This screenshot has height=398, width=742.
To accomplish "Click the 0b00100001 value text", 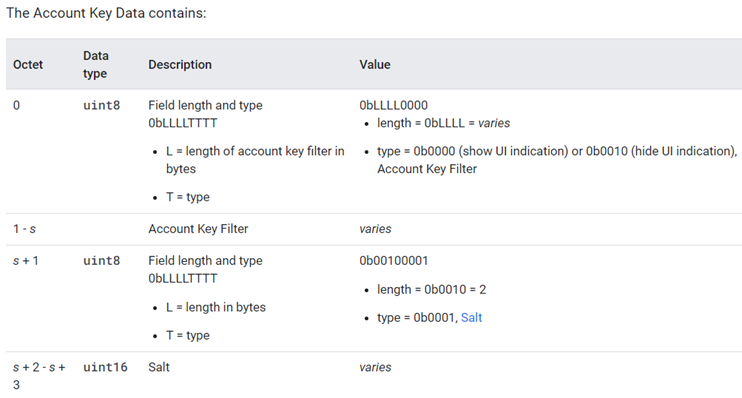I will coord(393,261).
